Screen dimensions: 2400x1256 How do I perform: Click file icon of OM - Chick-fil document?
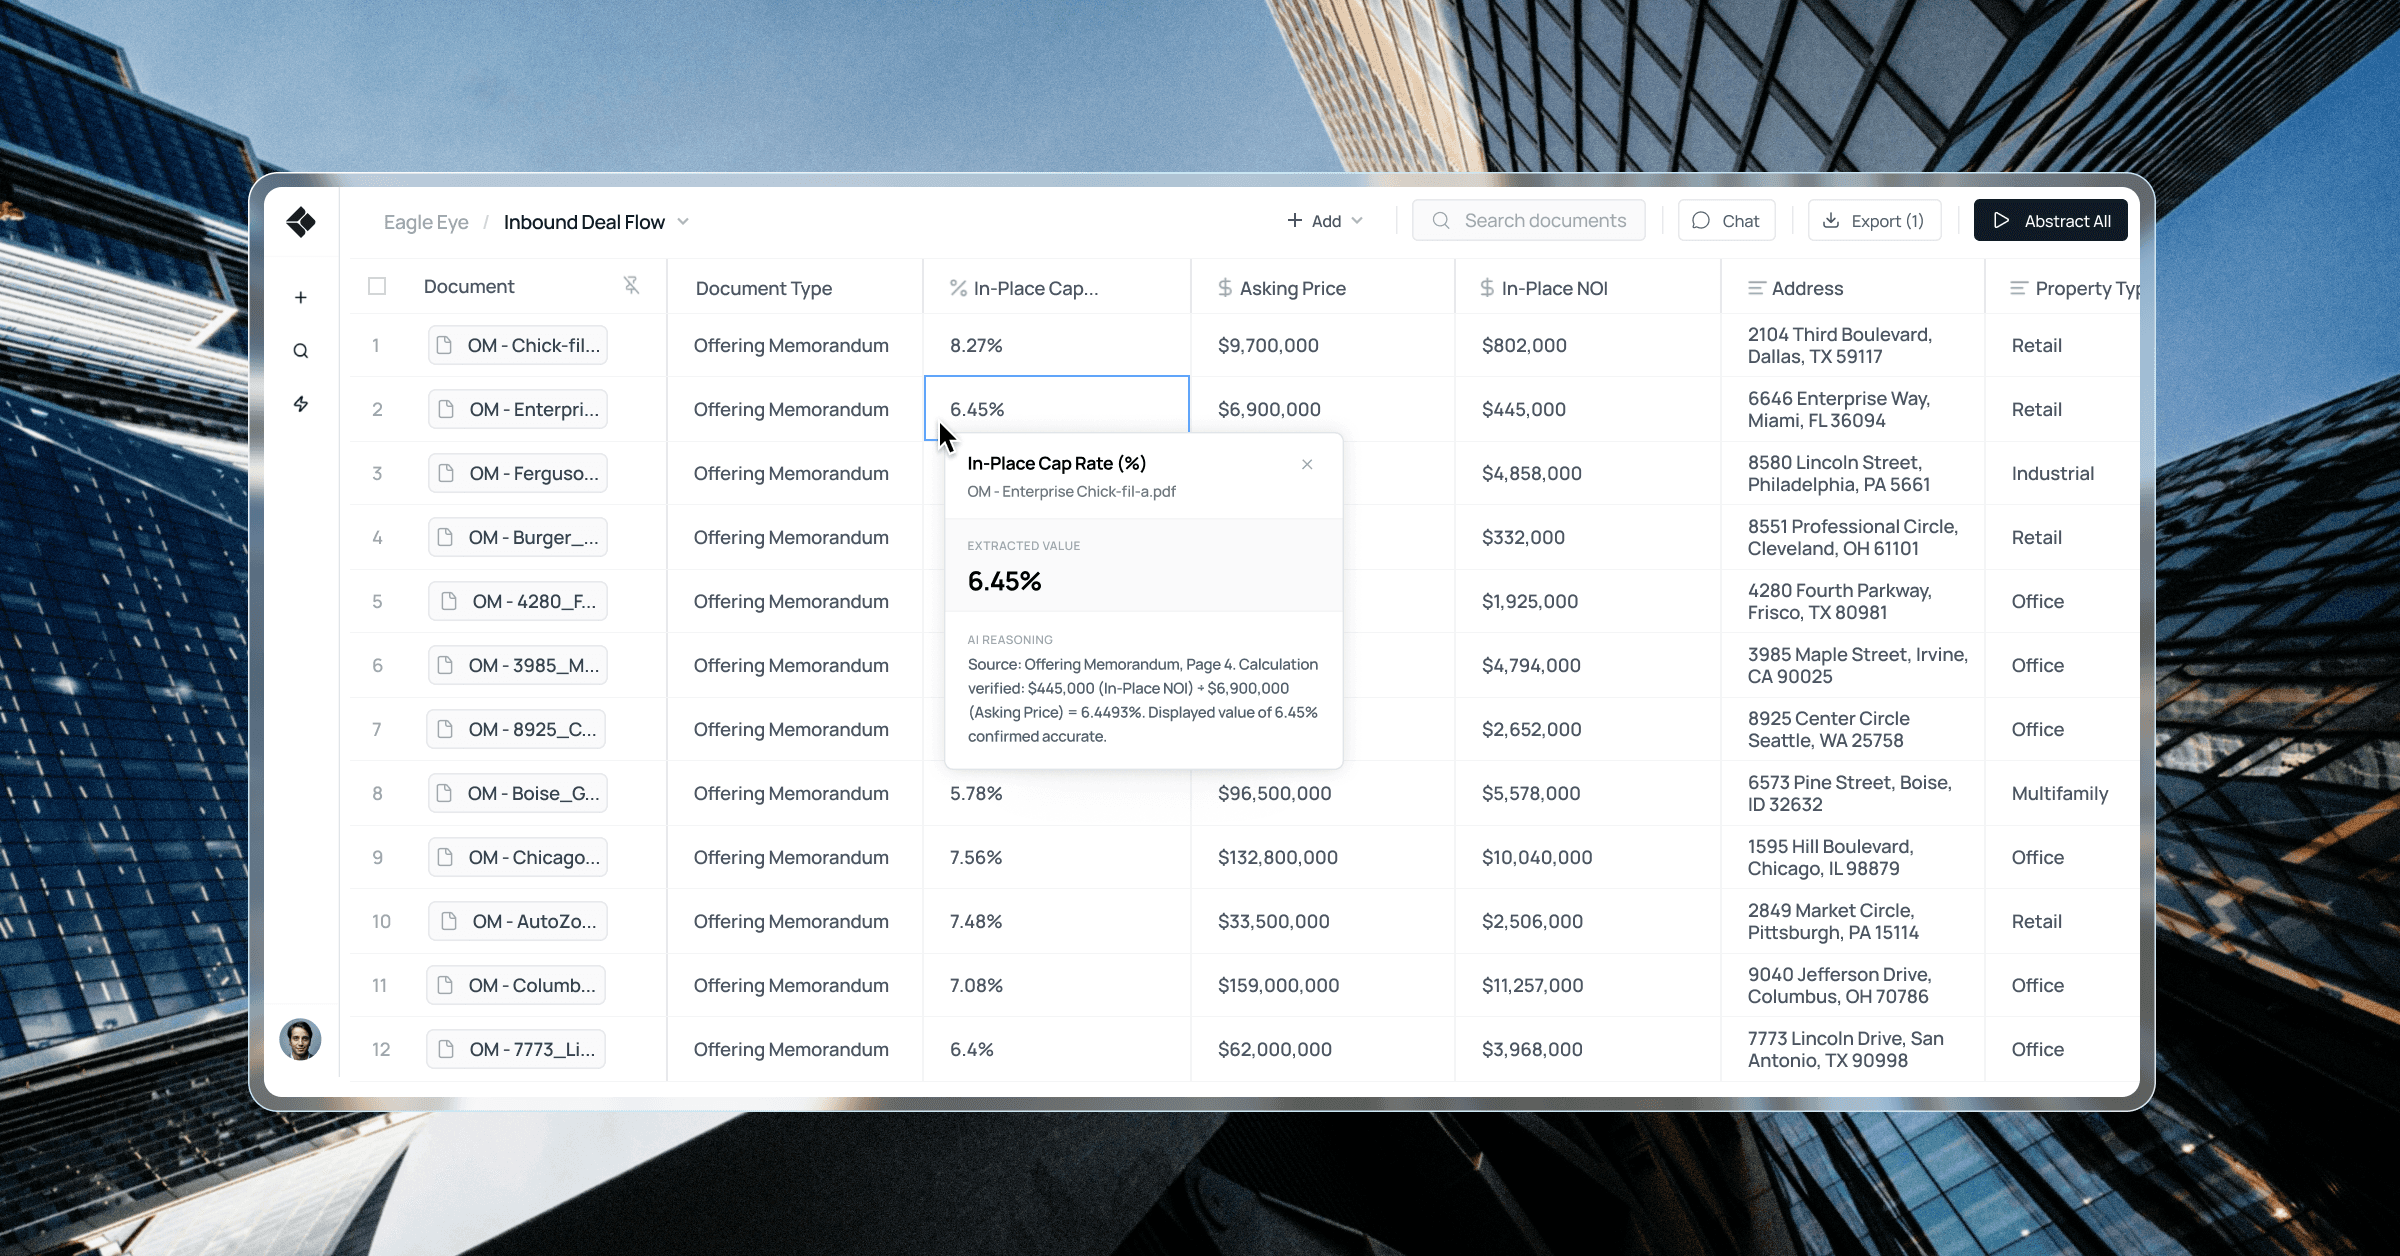pyautogui.click(x=445, y=345)
